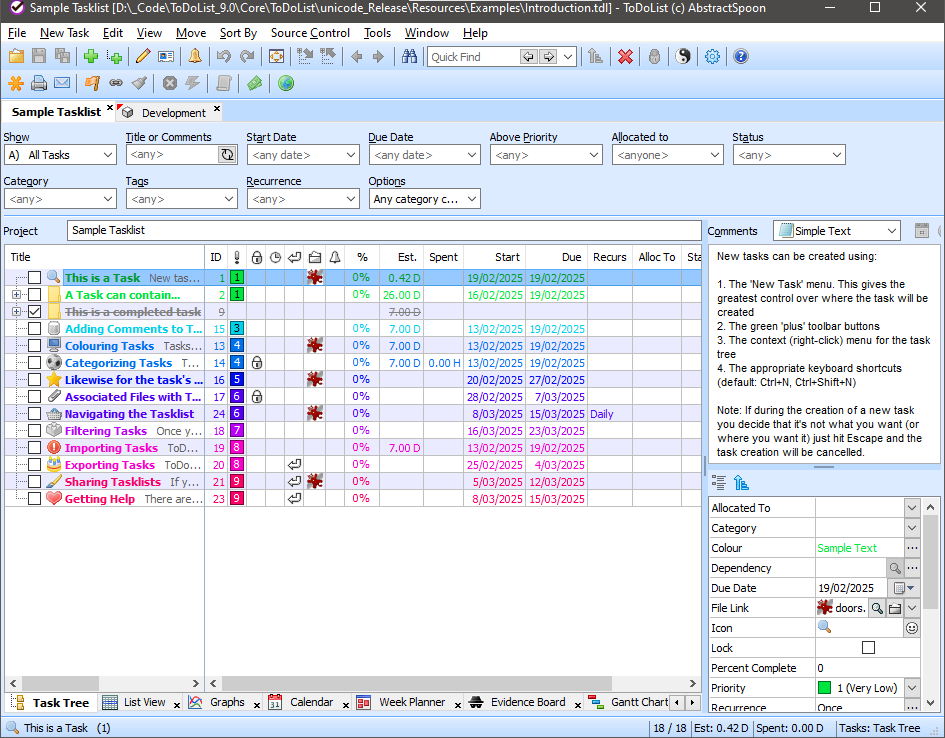Open Preferences with the gear icon
The height and width of the screenshot is (738, 945).
coord(712,57)
